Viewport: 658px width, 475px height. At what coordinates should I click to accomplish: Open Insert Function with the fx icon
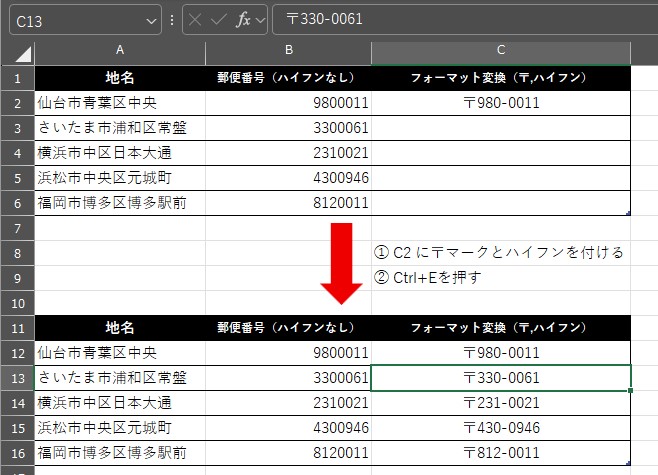coord(243,20)
